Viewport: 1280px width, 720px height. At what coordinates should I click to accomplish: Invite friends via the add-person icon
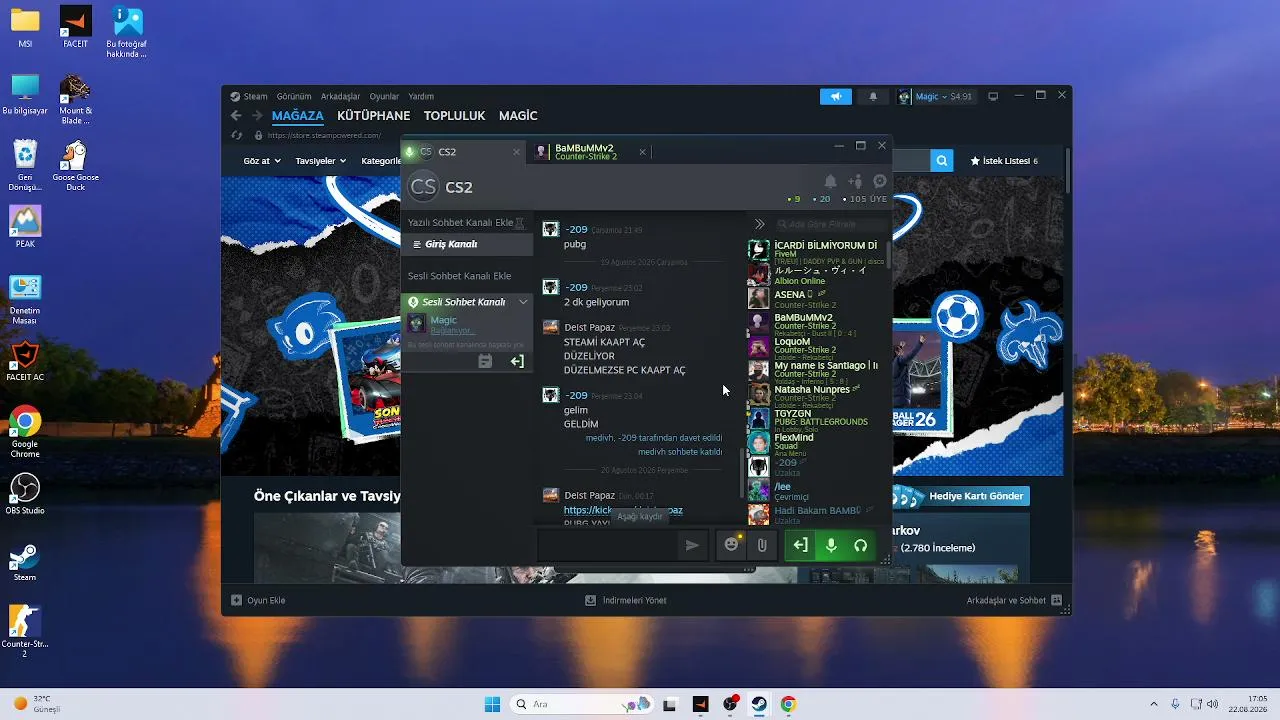pos(855,182)
